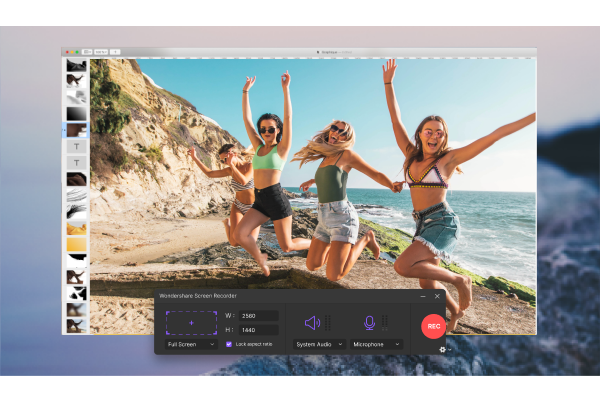Click the green full-screen window button
The width and height of the screenshot is (600, 402).
click(x=77, y=51)
